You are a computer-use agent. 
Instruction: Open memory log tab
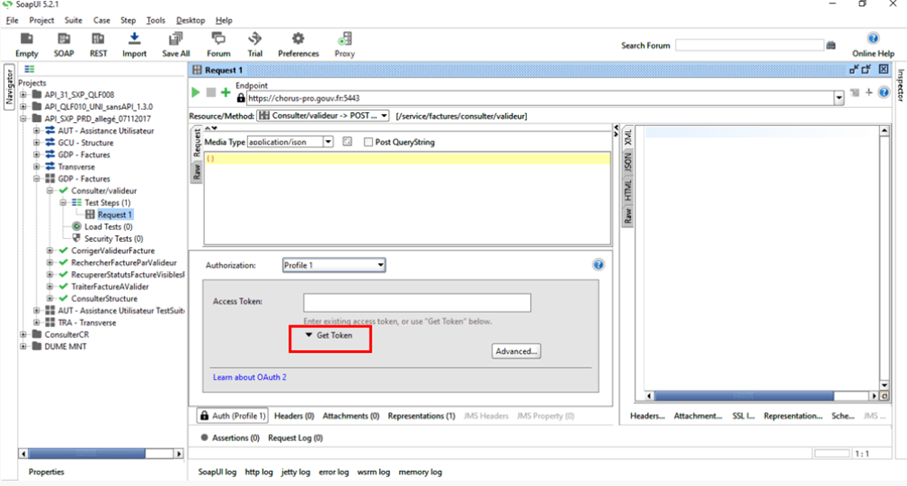[420, 472]
